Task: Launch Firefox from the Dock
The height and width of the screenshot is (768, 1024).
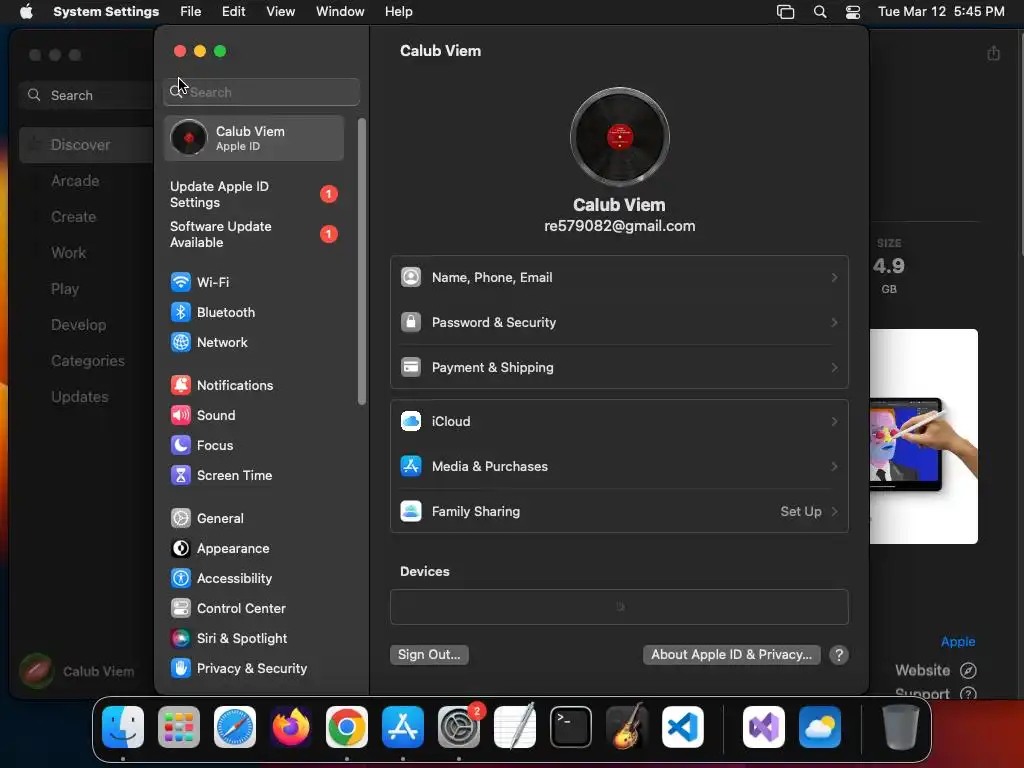Action: (x=291, y=727)
